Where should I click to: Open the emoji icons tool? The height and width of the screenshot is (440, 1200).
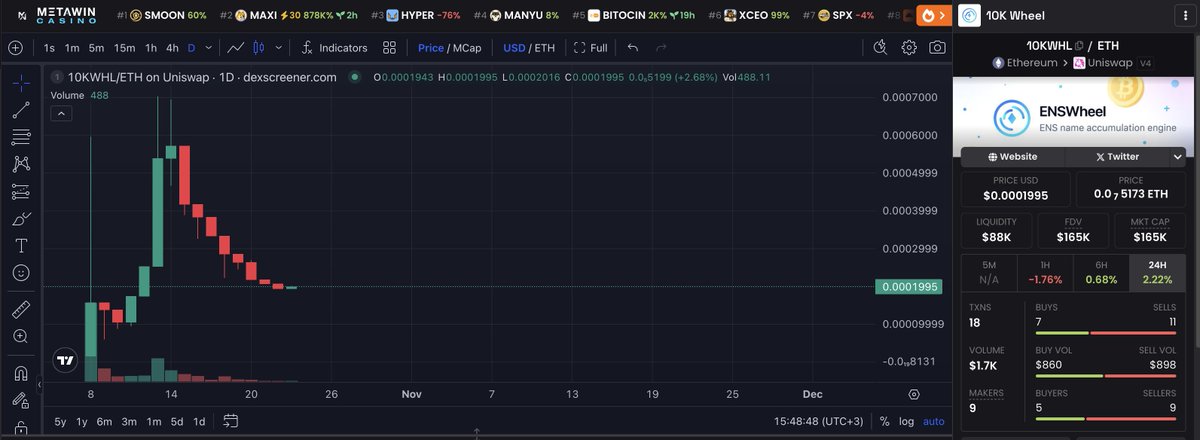(20, 272)
